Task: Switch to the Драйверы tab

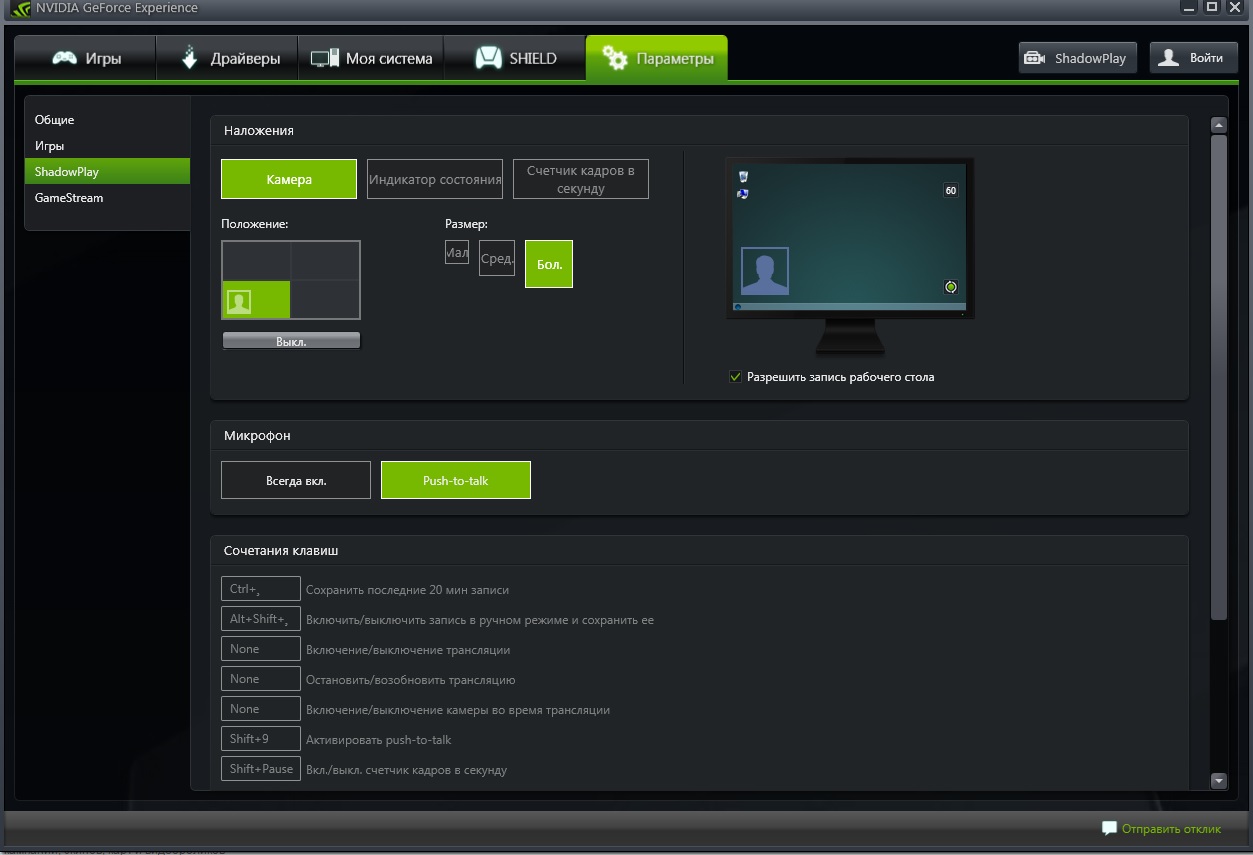Action: pos(228,58)
